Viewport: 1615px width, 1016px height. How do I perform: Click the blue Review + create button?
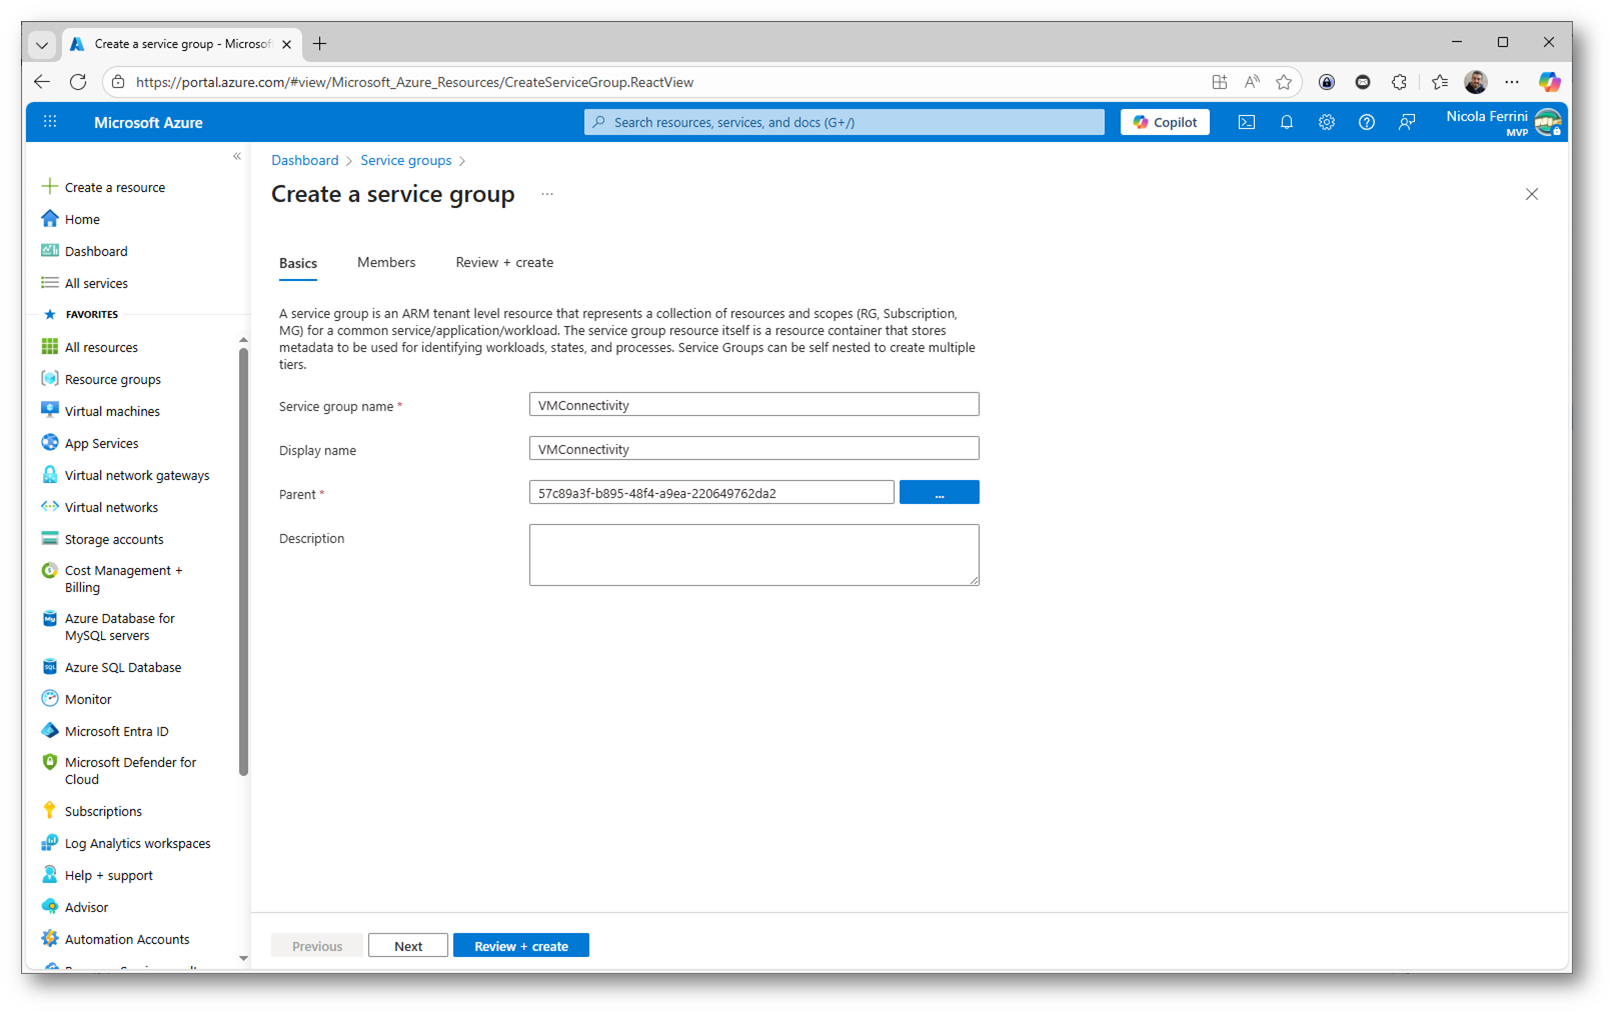521,946
